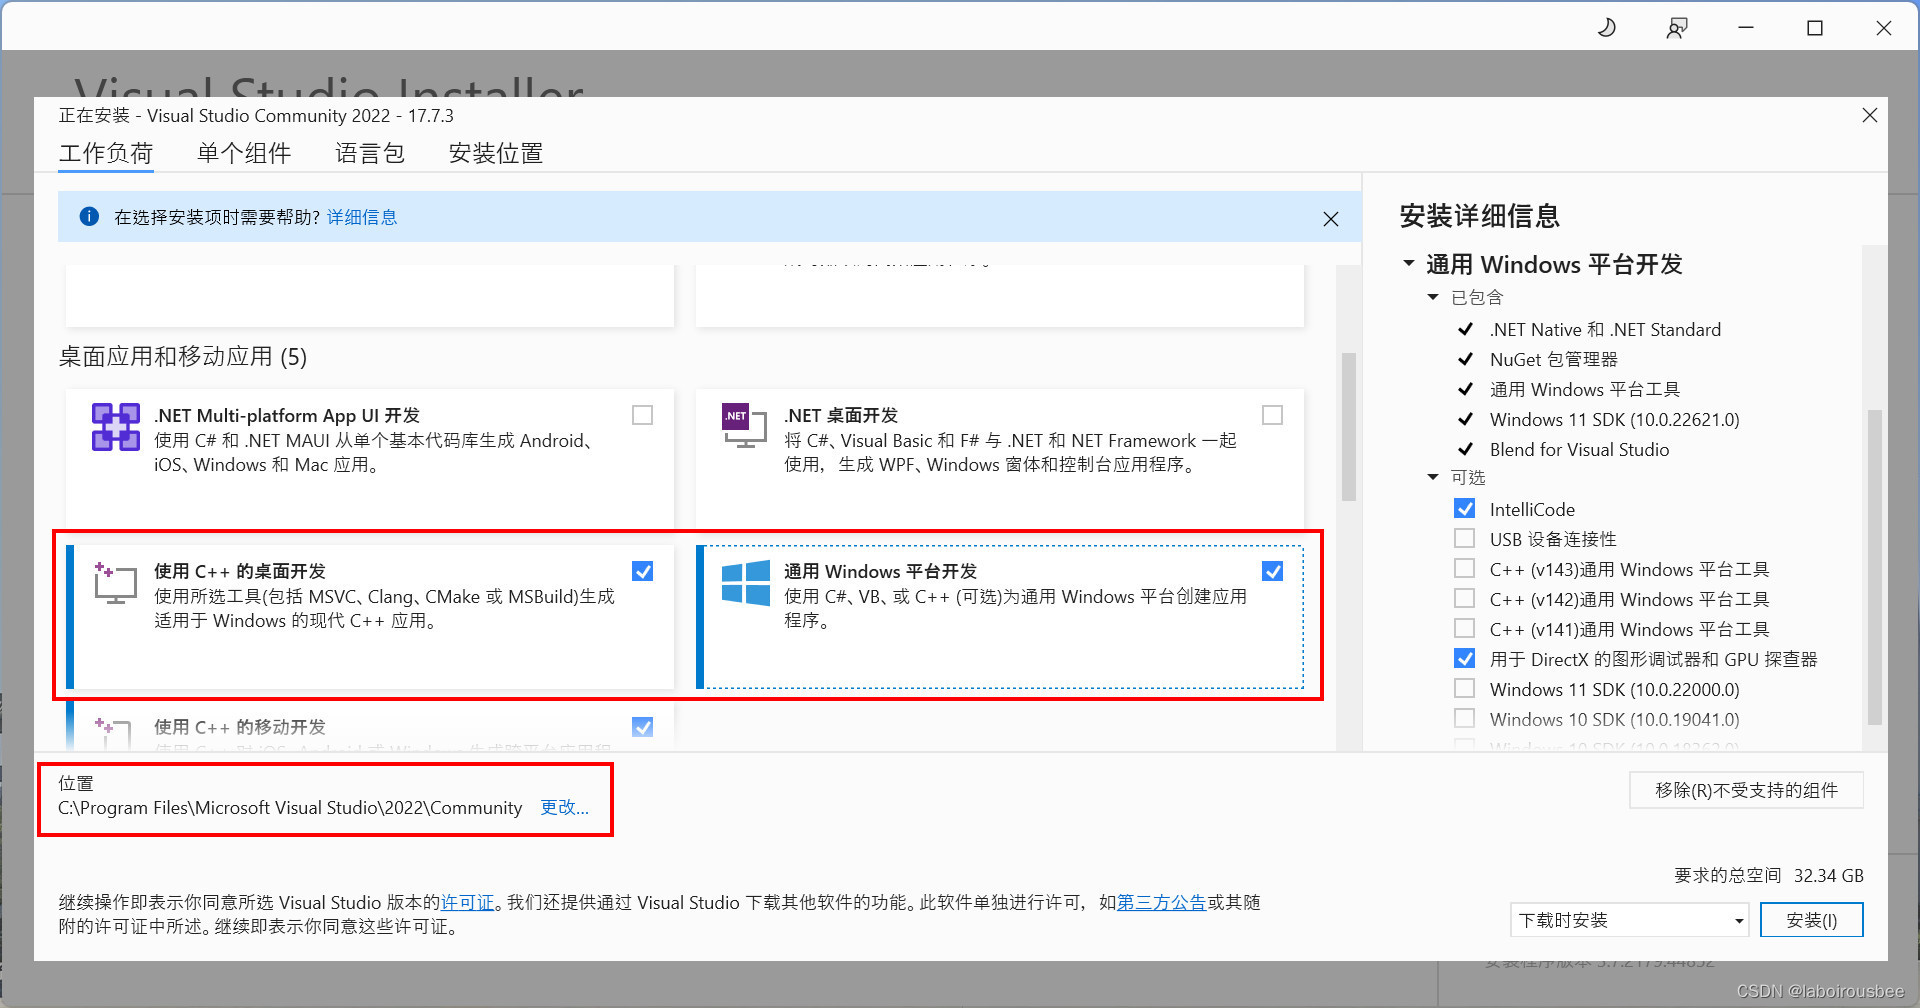Screen dimensions: 1920x1008
Task: Switch to 单个组件 tab
Action: point(244,153)
